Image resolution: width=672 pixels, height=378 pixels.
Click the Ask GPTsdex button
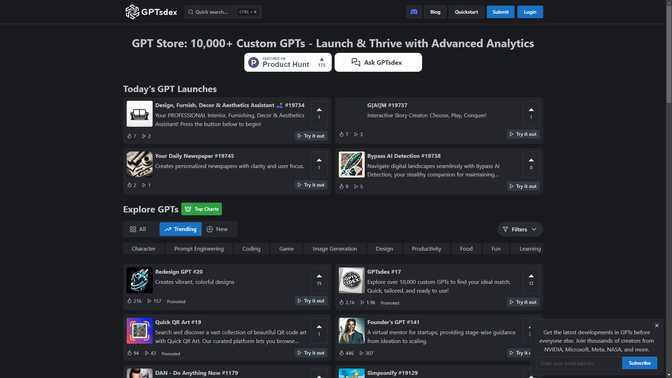pyautogui.click(x=378, y=63)
